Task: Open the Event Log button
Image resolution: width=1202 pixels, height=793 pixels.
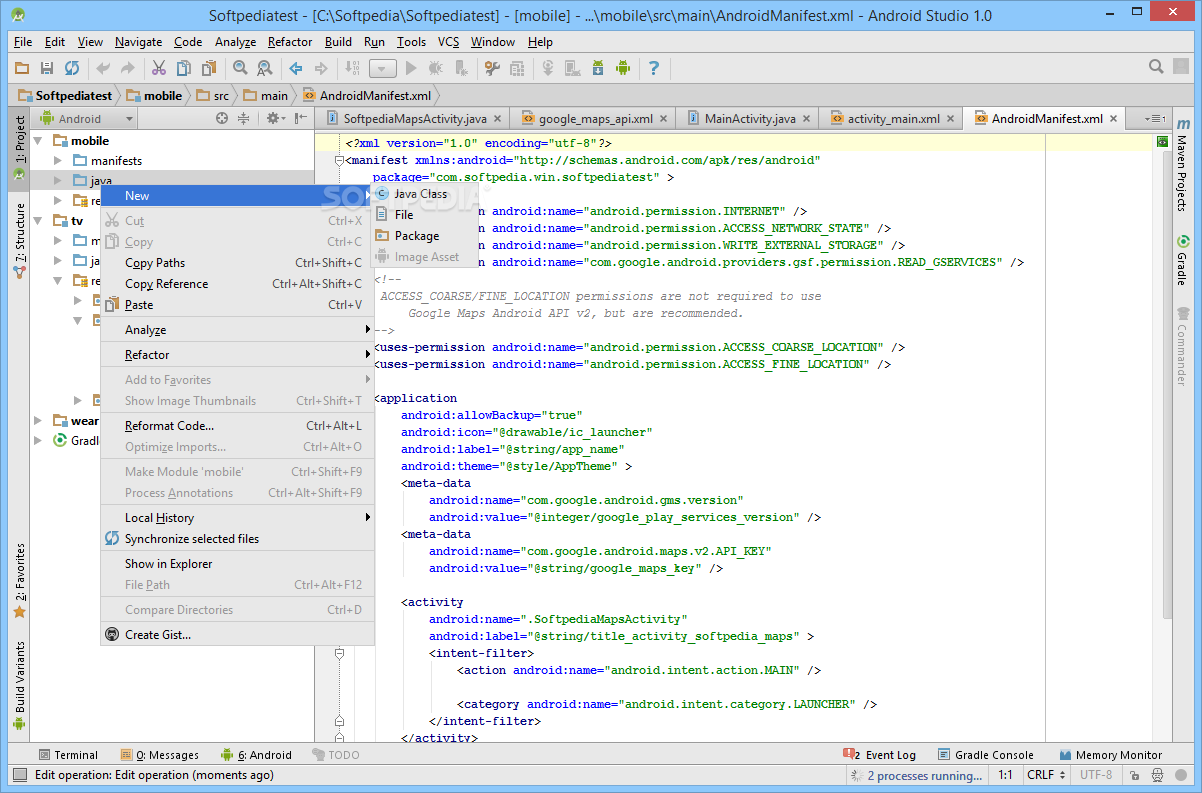Action: click(880, 755)
